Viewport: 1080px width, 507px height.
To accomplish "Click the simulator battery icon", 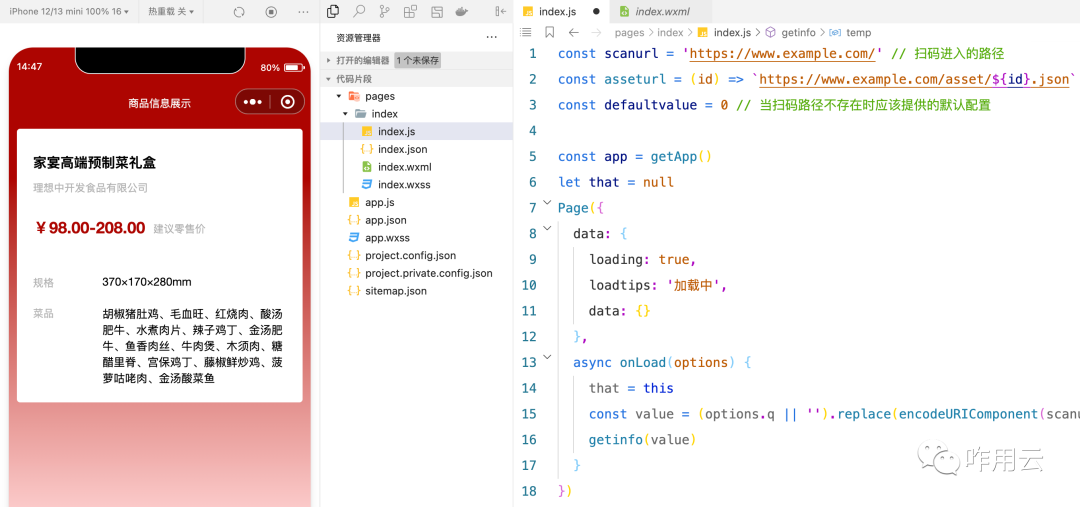I will pos(293,68).
